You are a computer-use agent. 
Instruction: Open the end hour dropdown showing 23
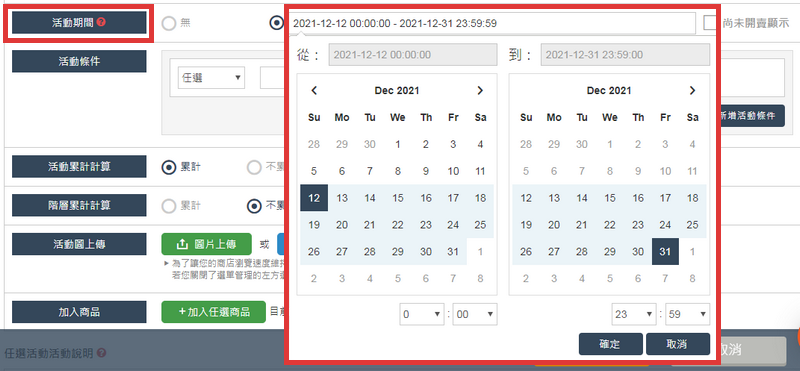[634, 314]
